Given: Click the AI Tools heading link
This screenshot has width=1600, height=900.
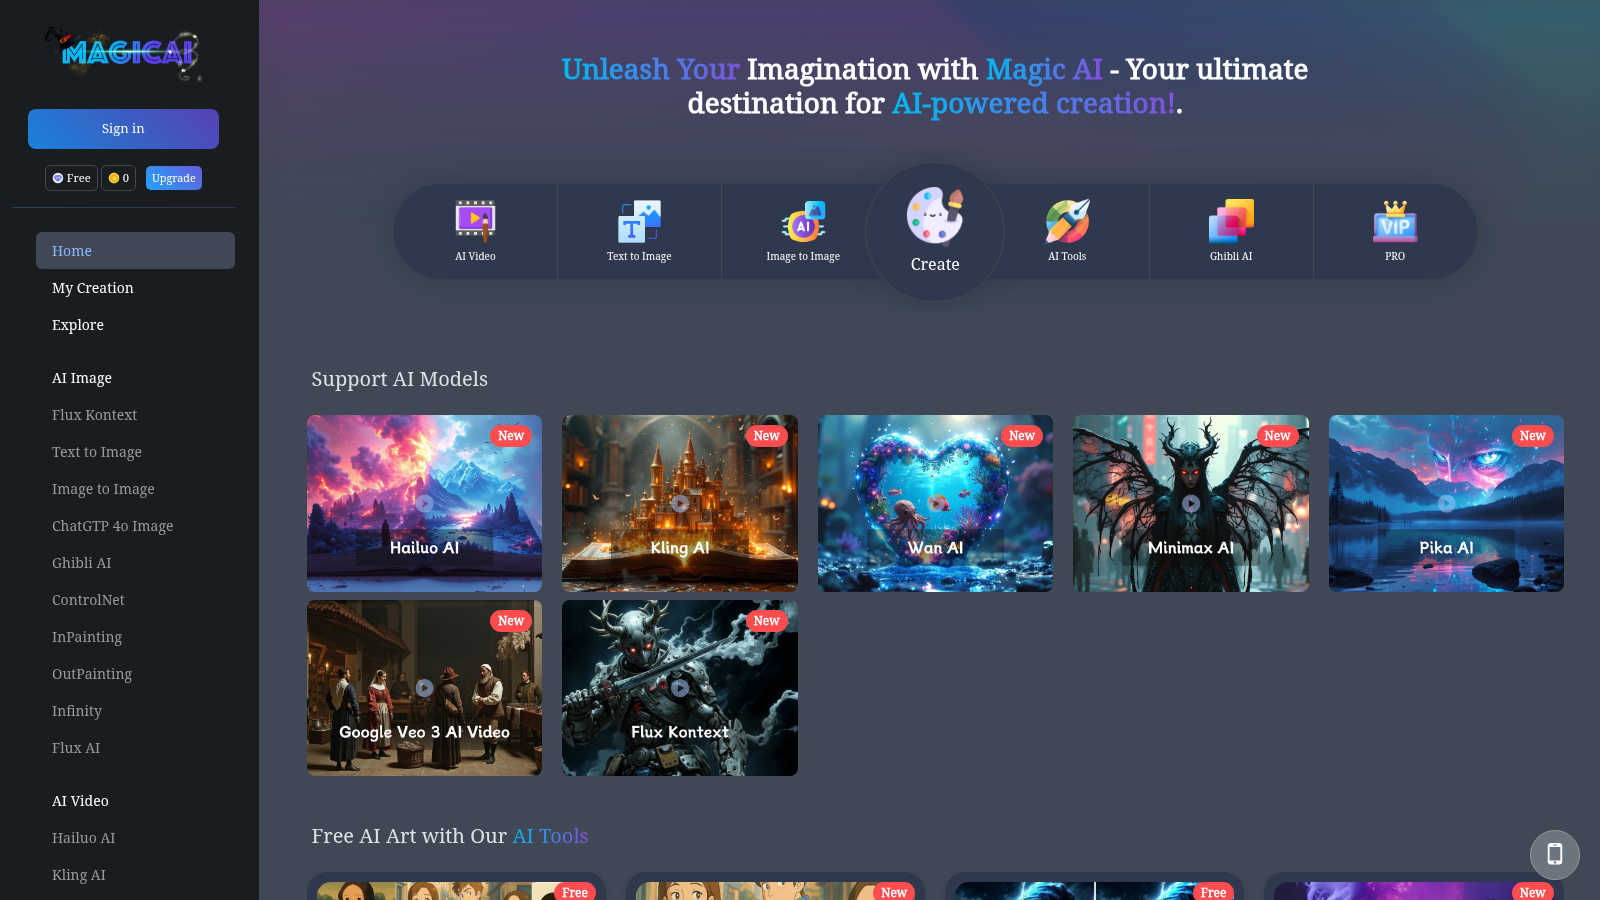Looking at the screenshot, I should click(x=550, y=836).
